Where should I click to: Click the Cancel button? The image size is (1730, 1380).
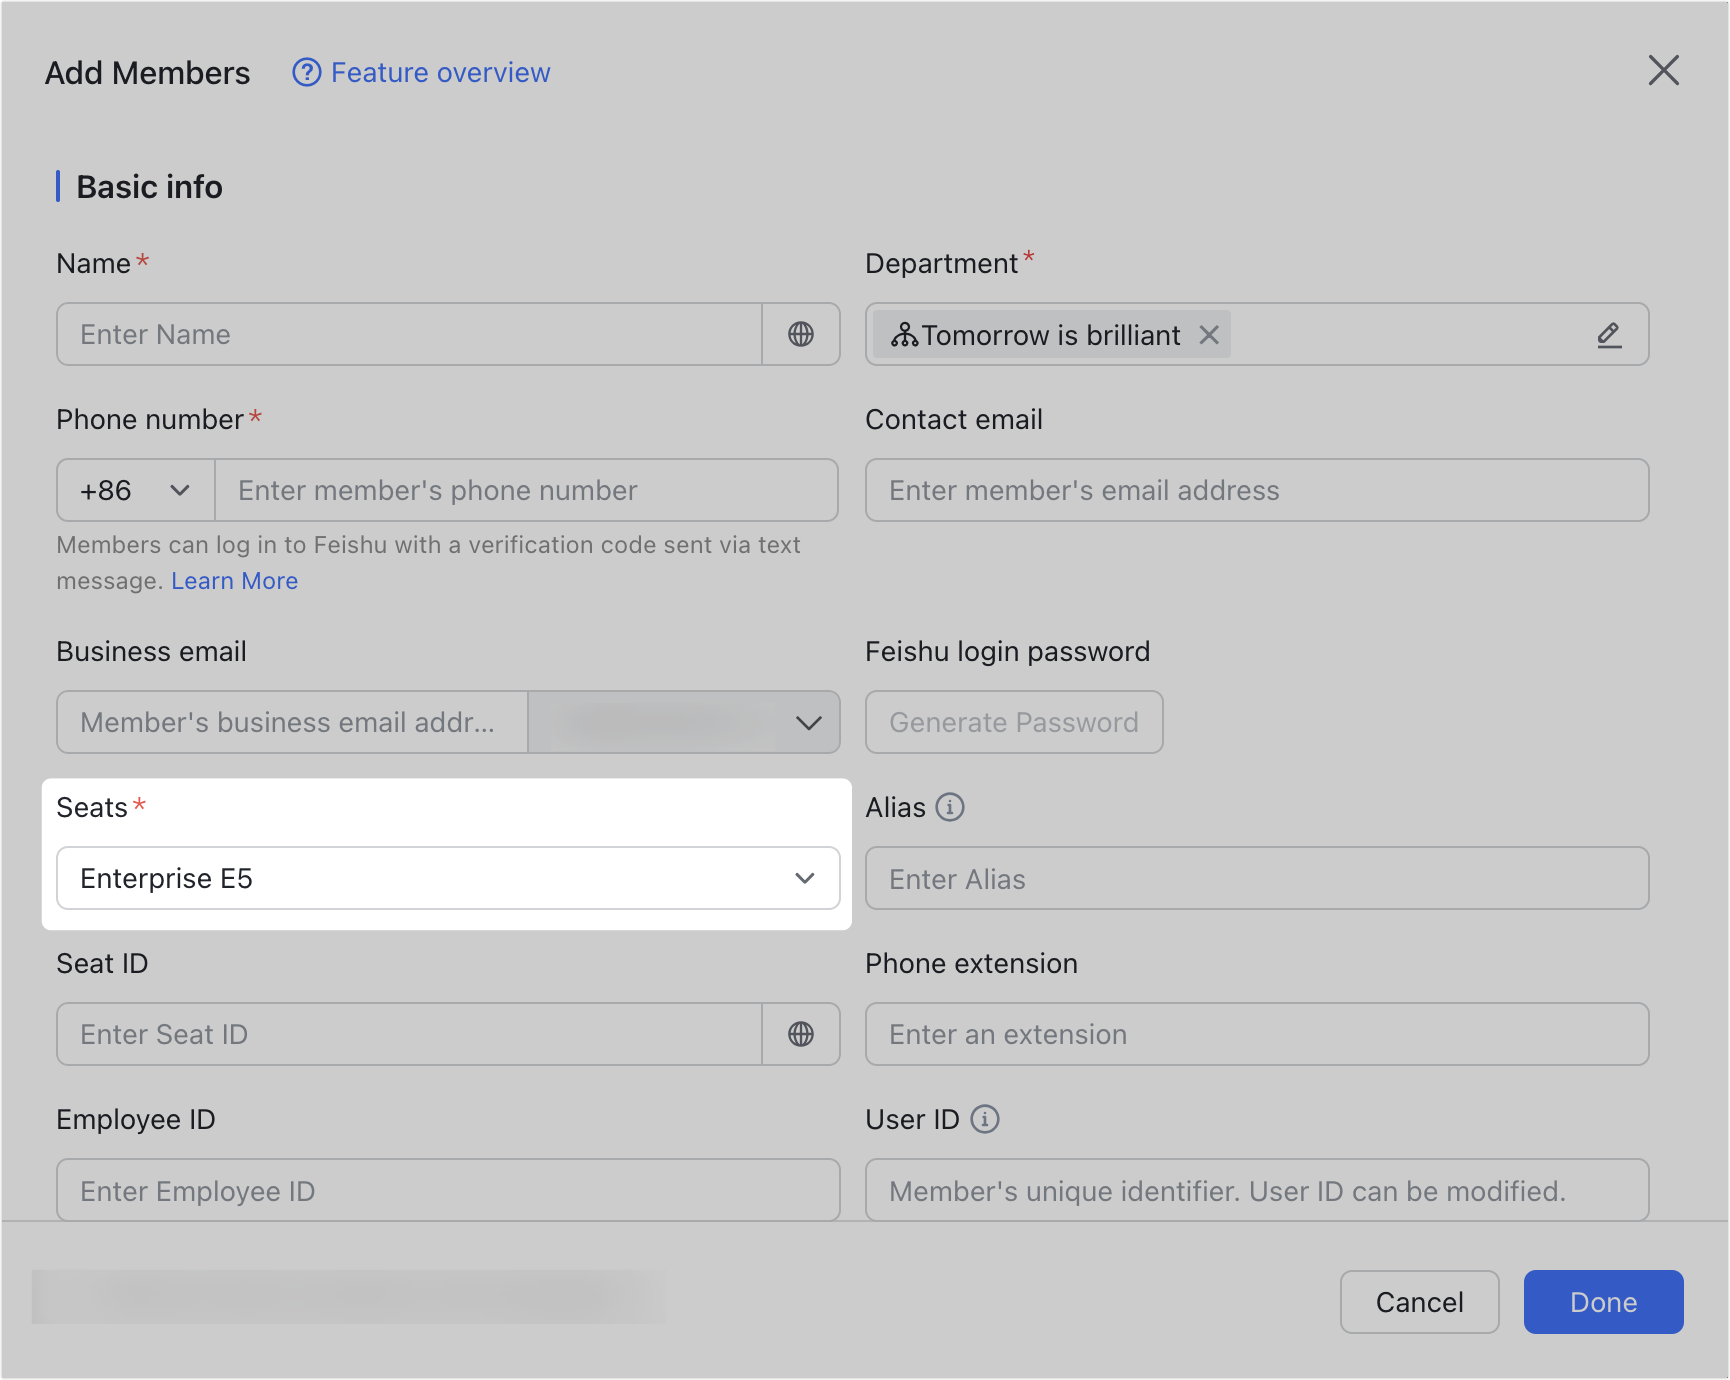(x=1419, y=1302)
